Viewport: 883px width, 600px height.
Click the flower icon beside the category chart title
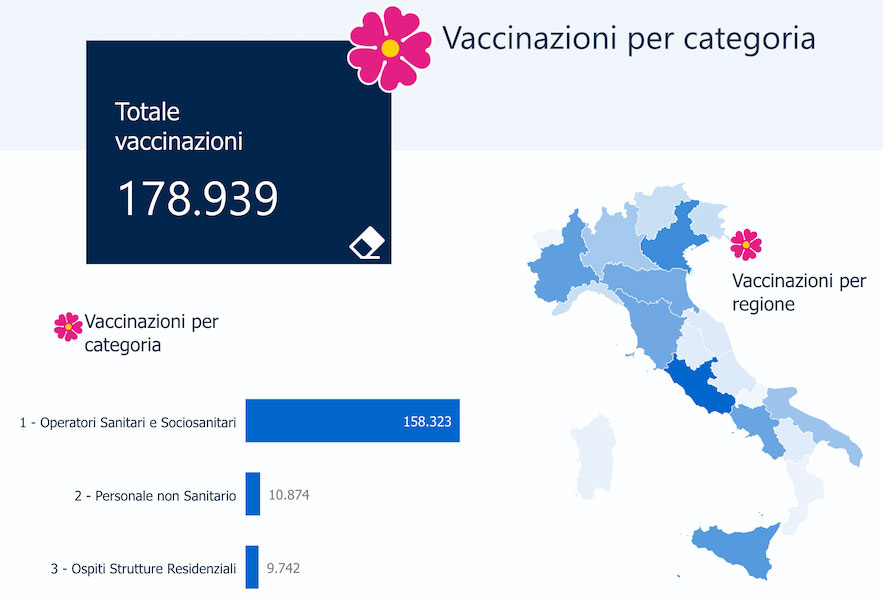pyautogui.click(x=68, y=326)
